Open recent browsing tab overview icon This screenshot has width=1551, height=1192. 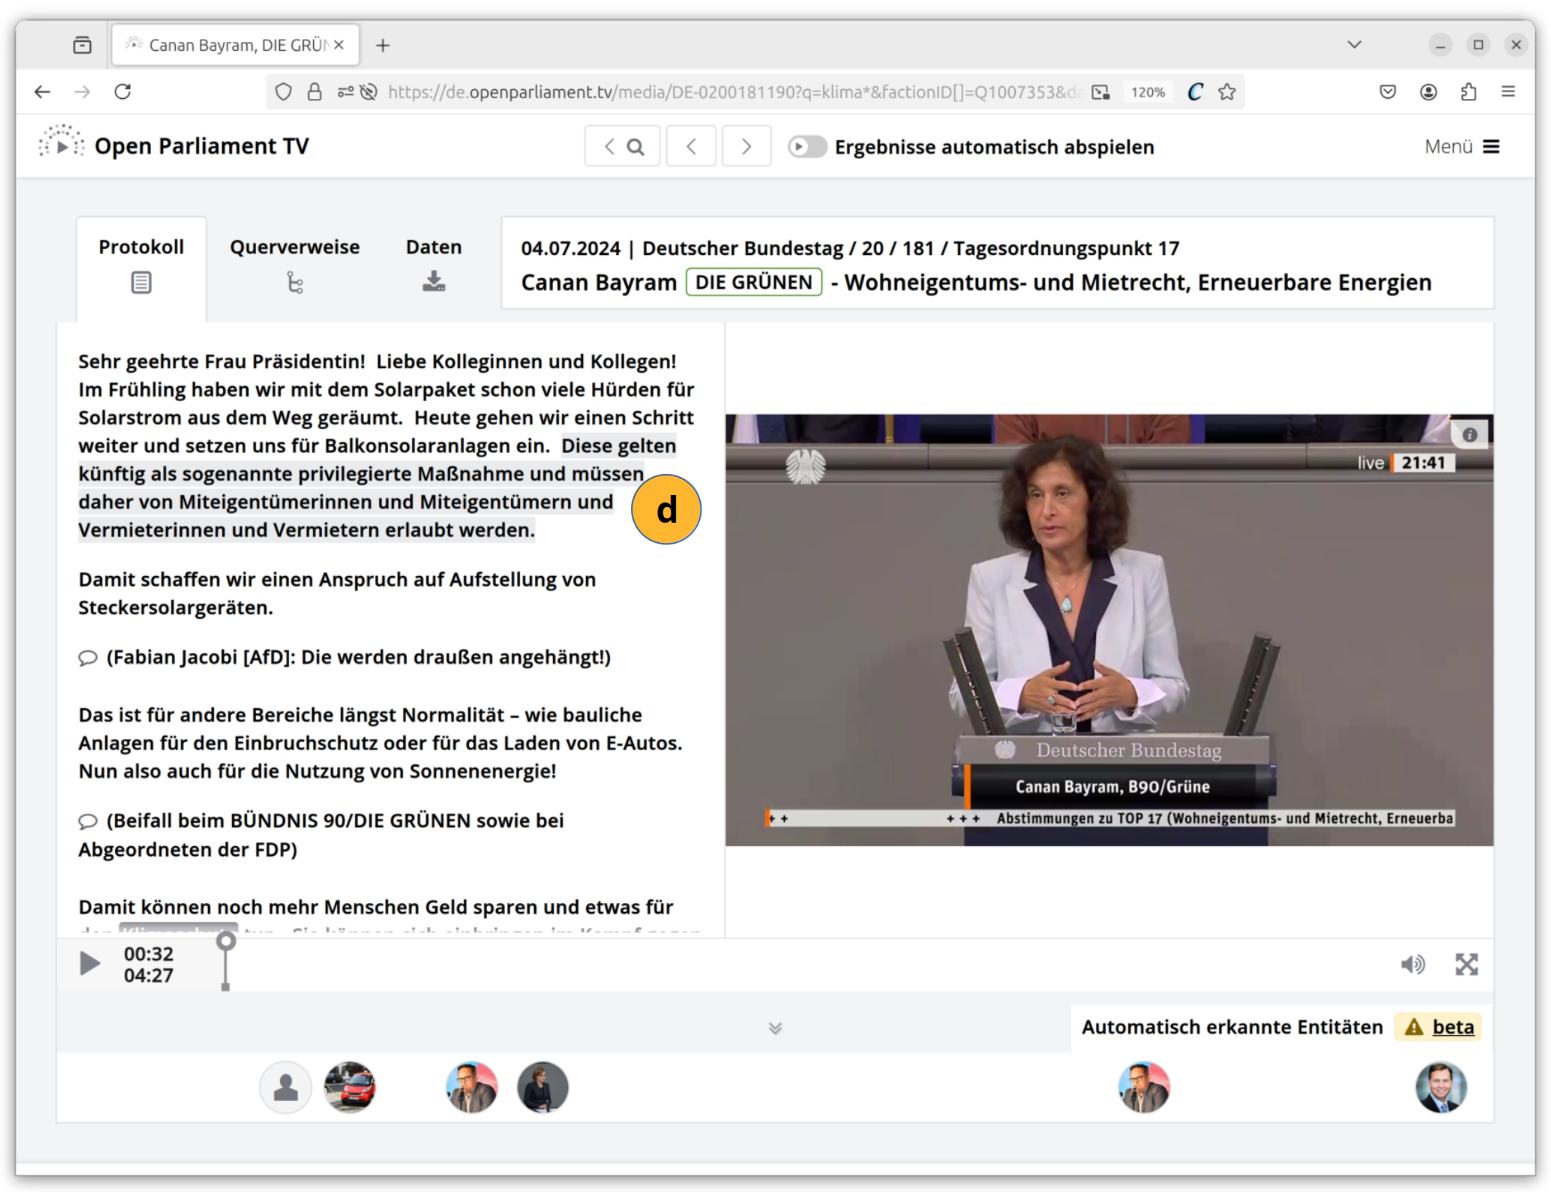[x=82, y=45]
